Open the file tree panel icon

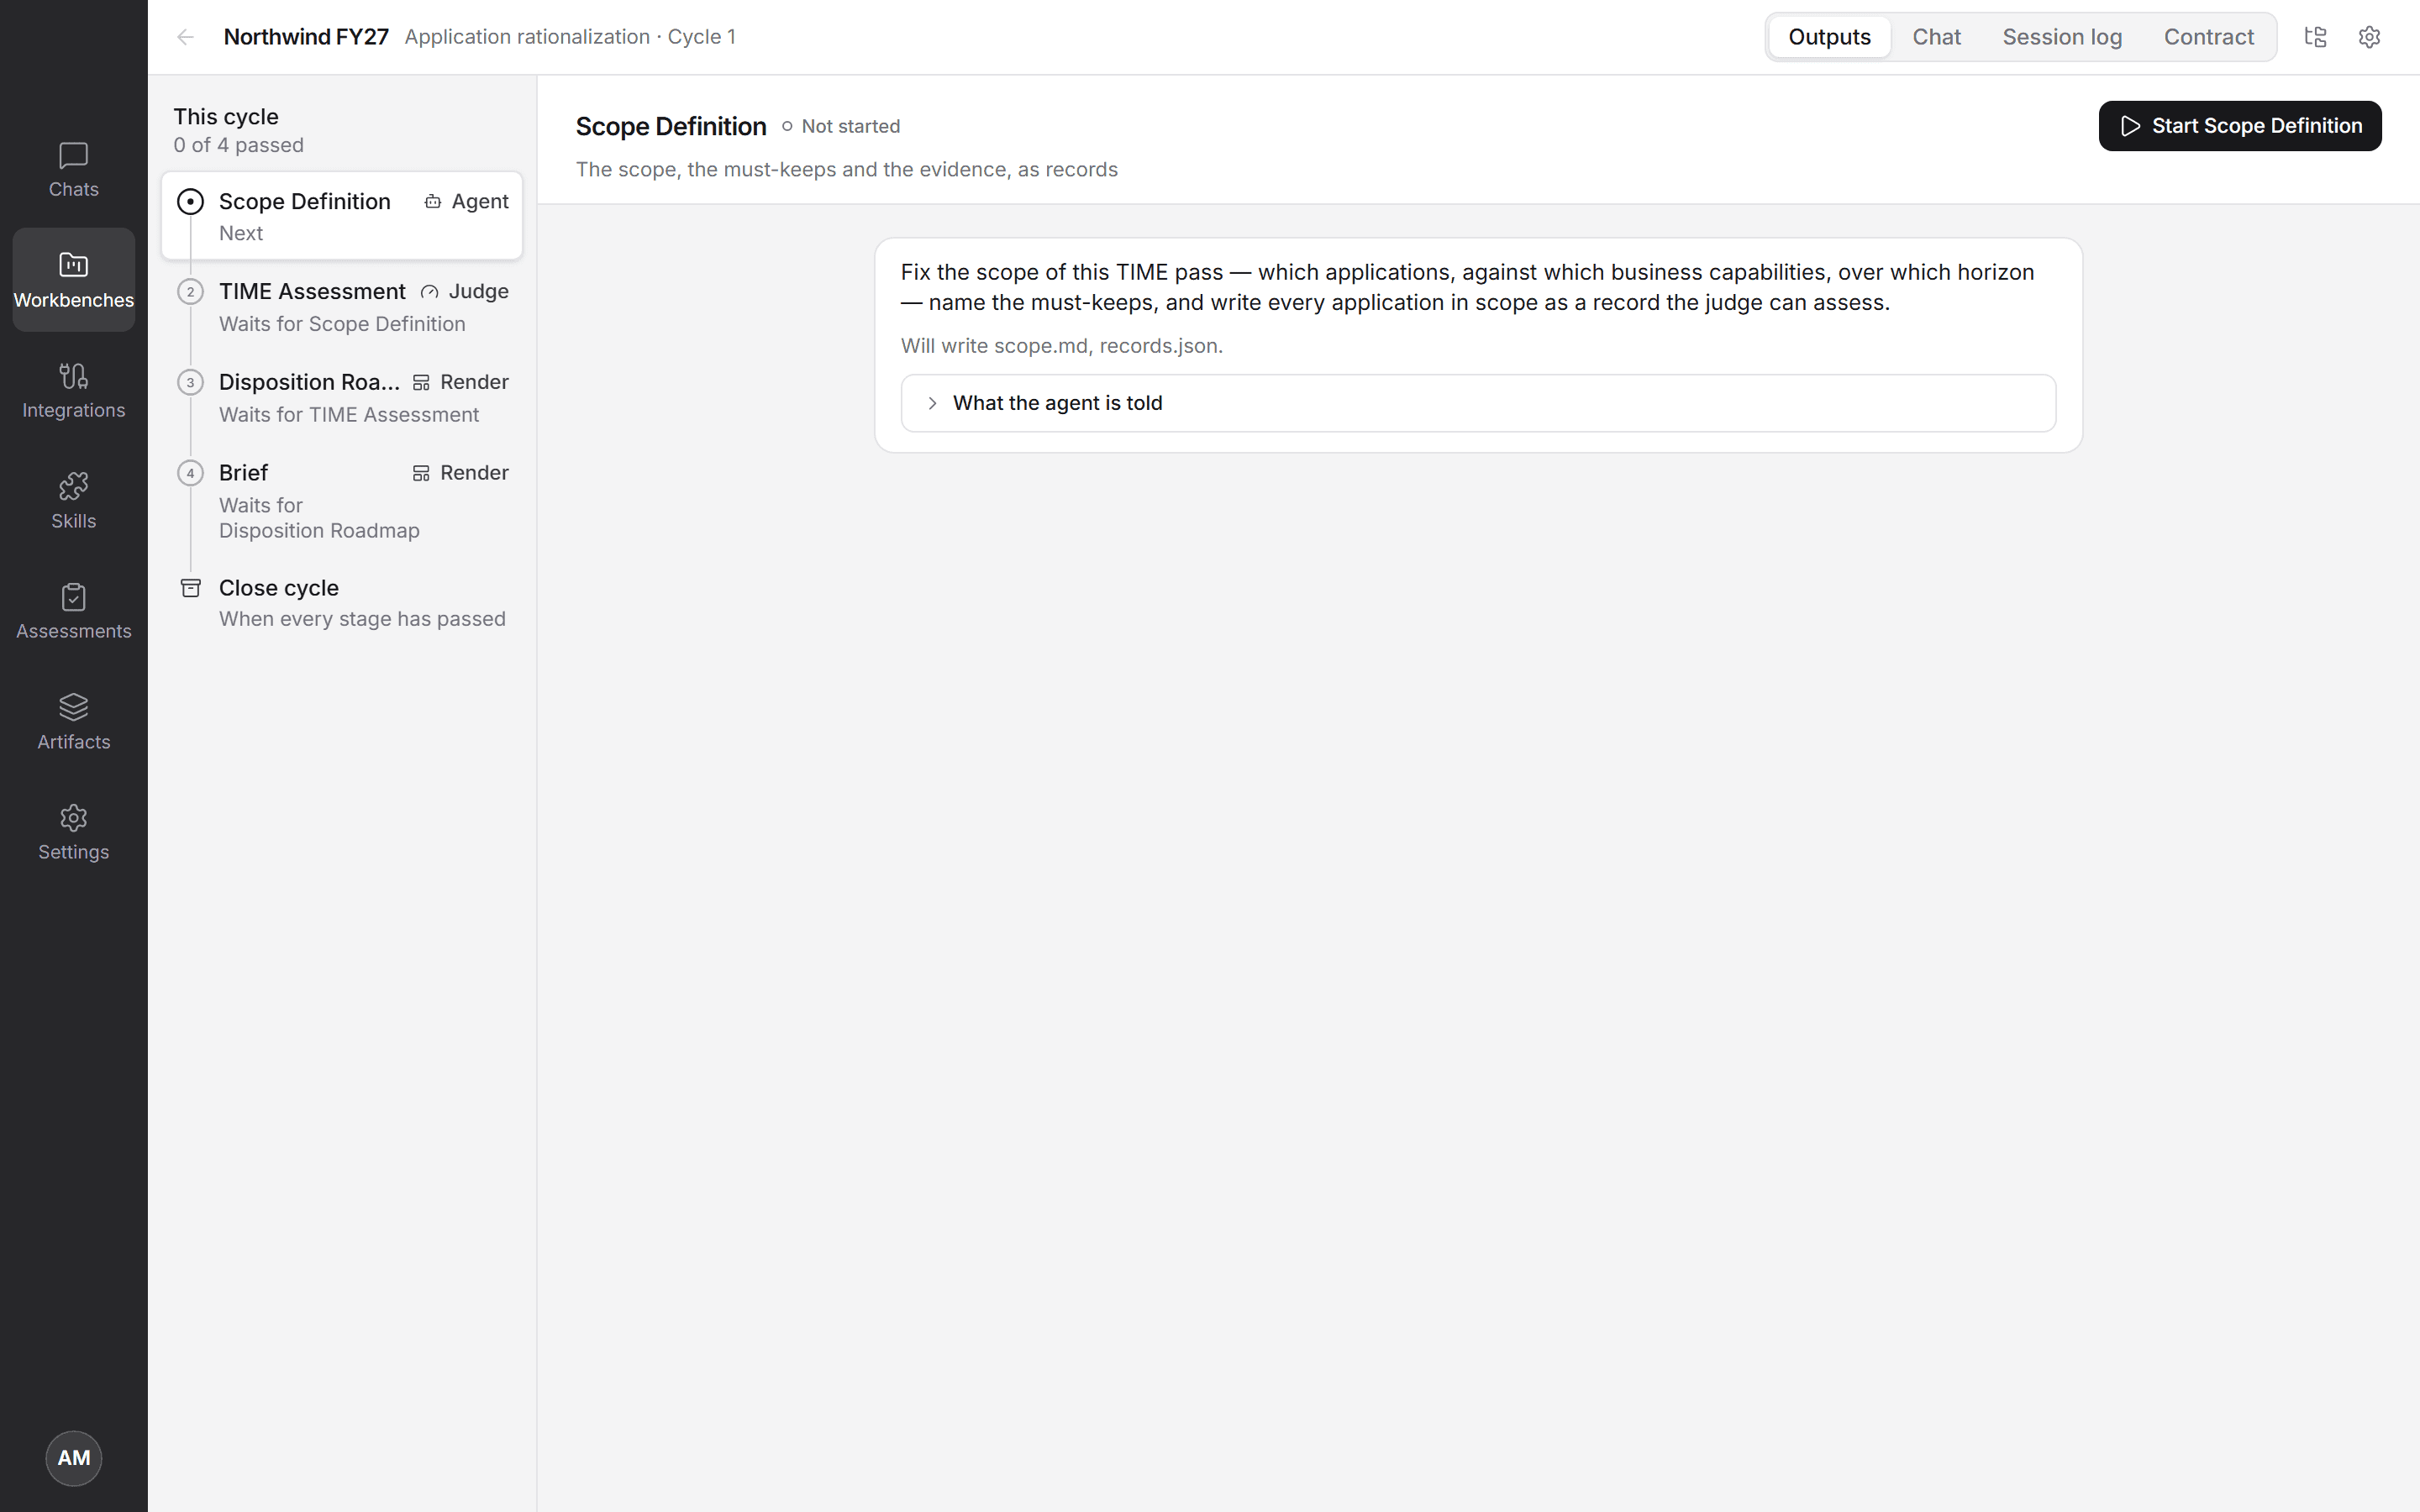pos(2315,37)
